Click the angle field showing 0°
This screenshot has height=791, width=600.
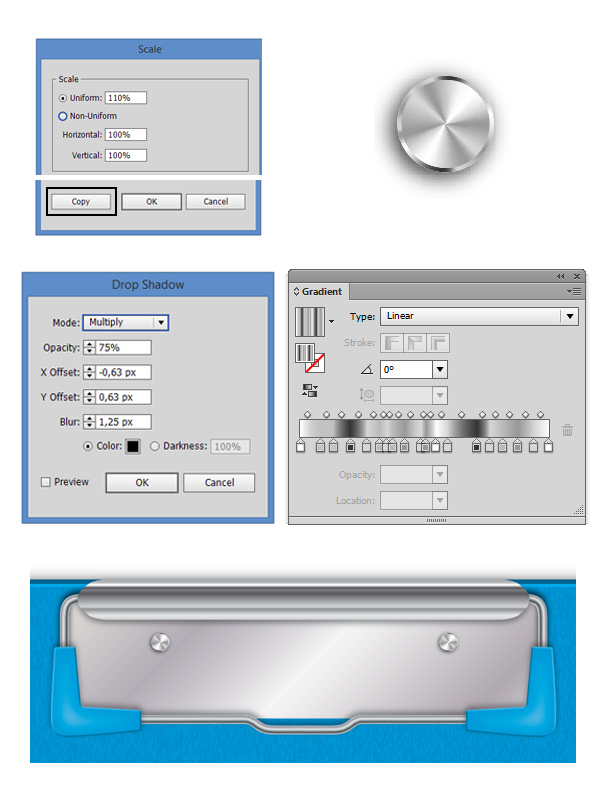click(x=407, y=369)
